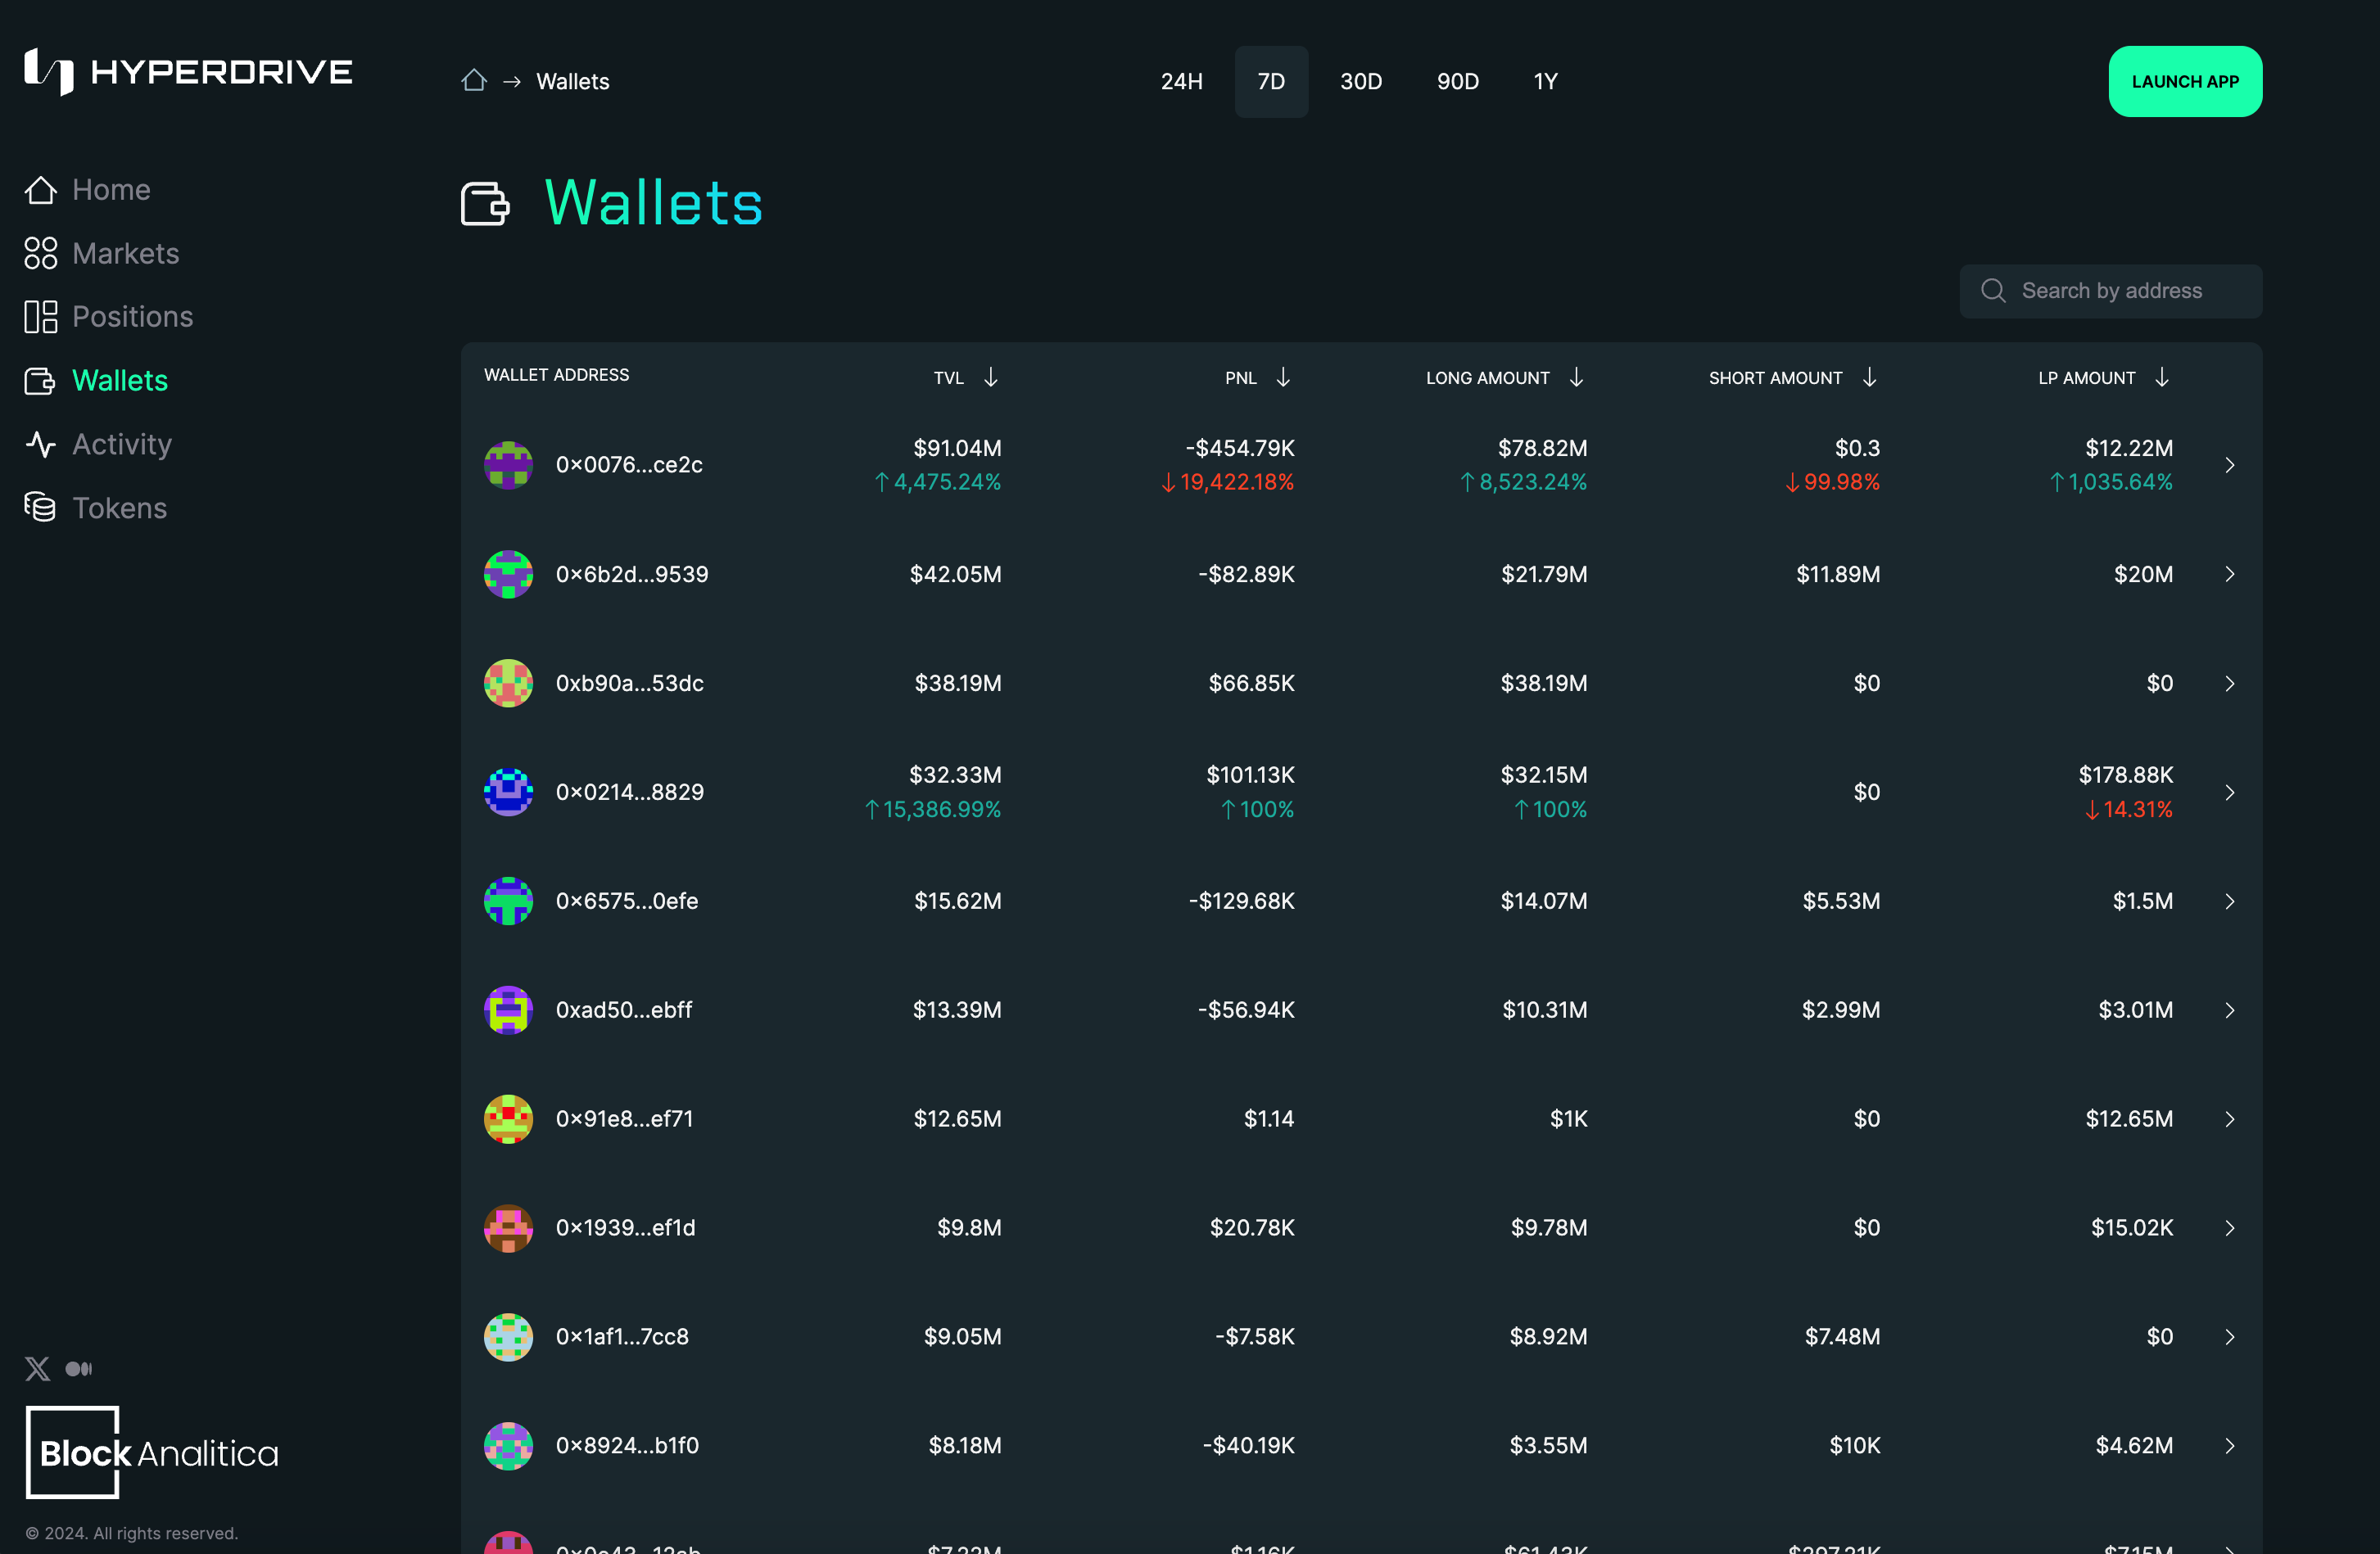Select the 1Y time range
2380x1554 pixels.
pos(1545,82)
